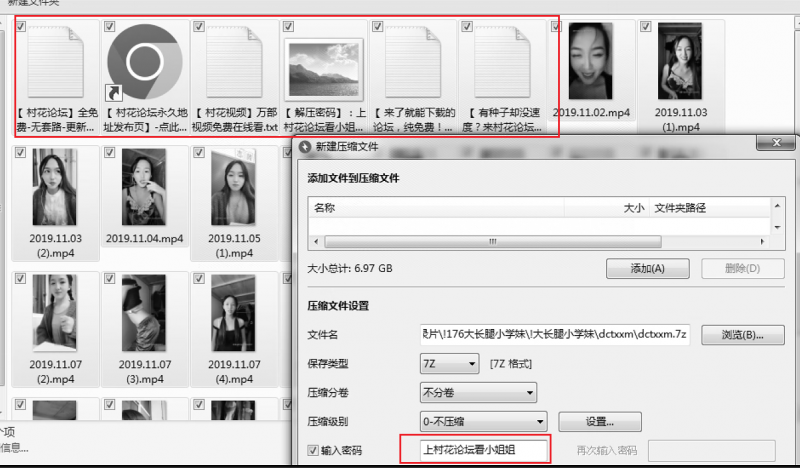800x468 pixels.
Task: Expand the 压缩分卷 不分卷 dropdown
Action: coord(478,393)
